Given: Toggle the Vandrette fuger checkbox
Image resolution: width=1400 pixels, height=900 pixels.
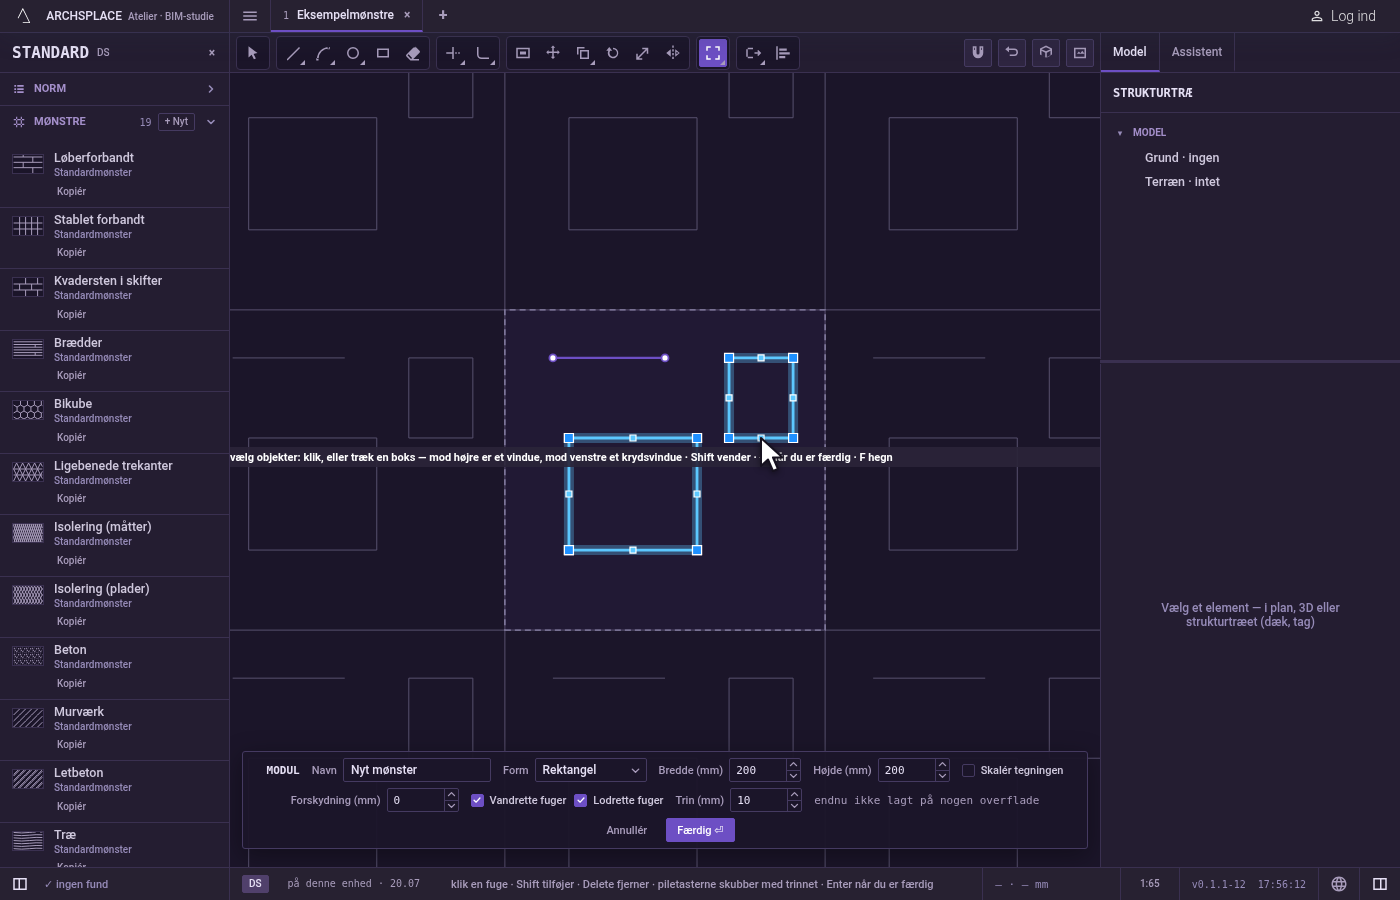Looking at the screenshot, I should pos(477,800).
